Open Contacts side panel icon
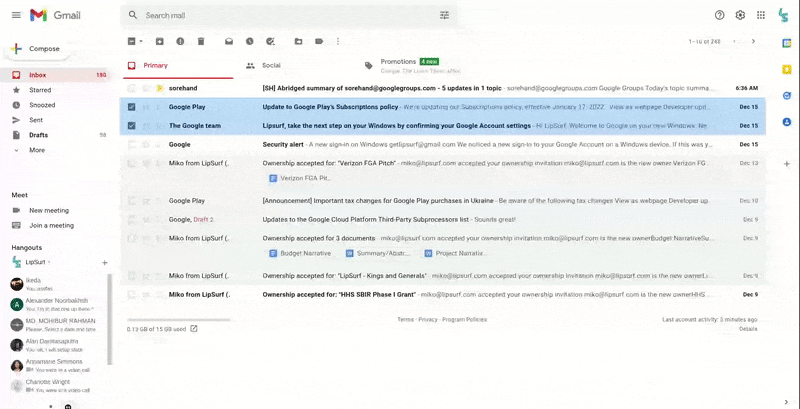The image size is (800, 409). point(787,122)
